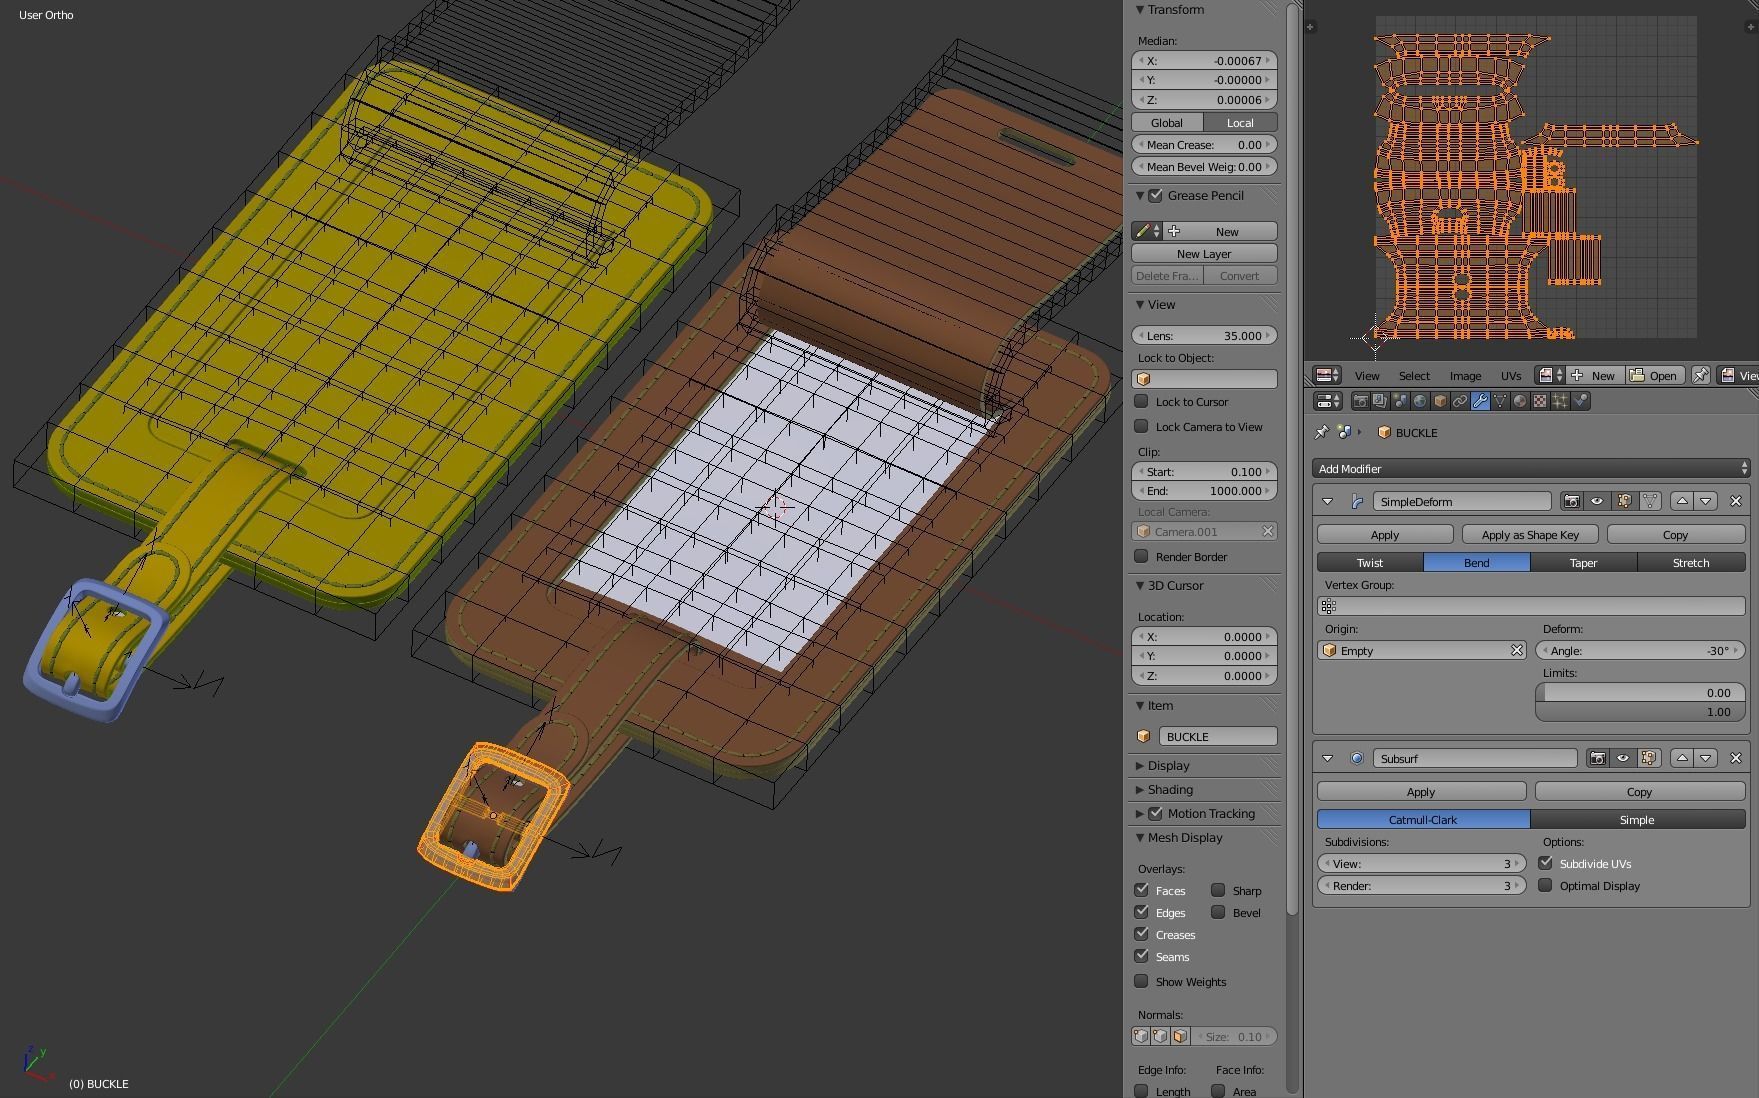
Task: Toggle SimpleDeform viewport visibility eye
Action: point(1598,501)
